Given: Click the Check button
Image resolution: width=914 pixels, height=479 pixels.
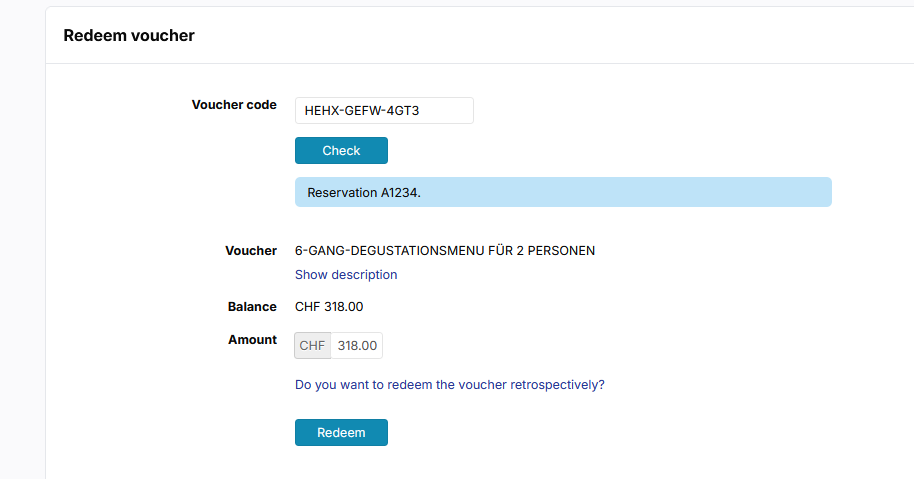Looking at the screenshot, I should point(341,150).
